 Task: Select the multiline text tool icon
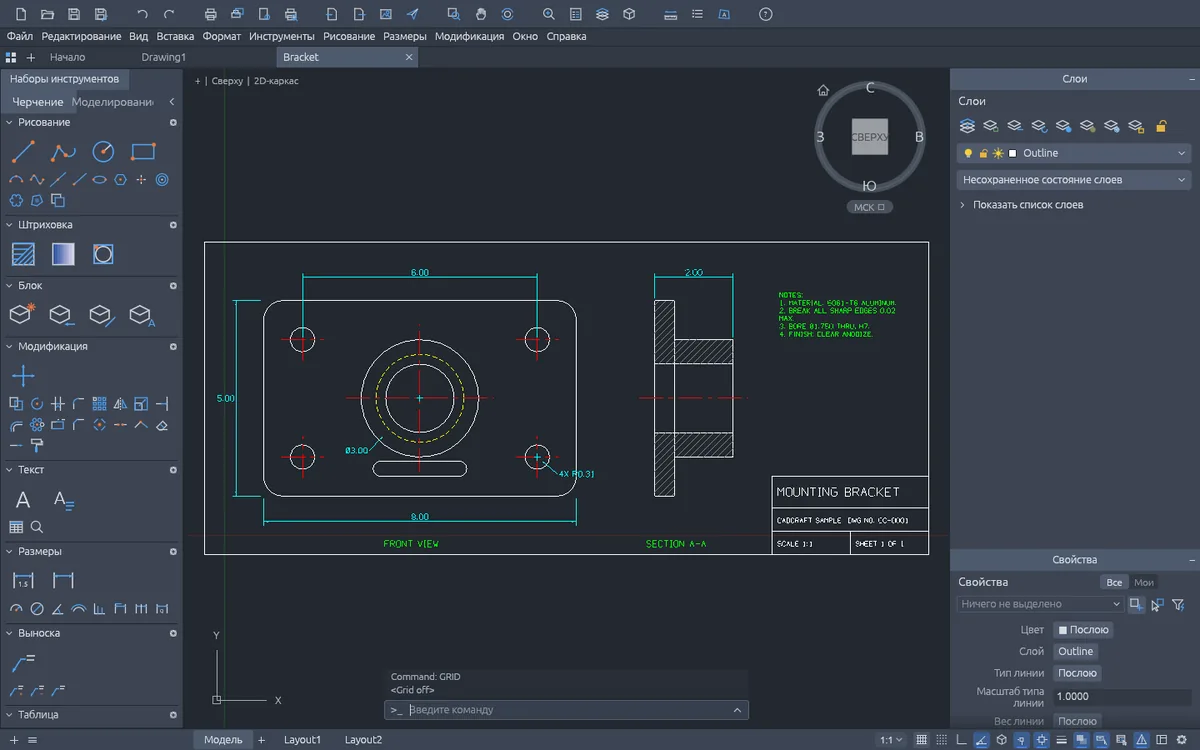click(x=64, y=500)
